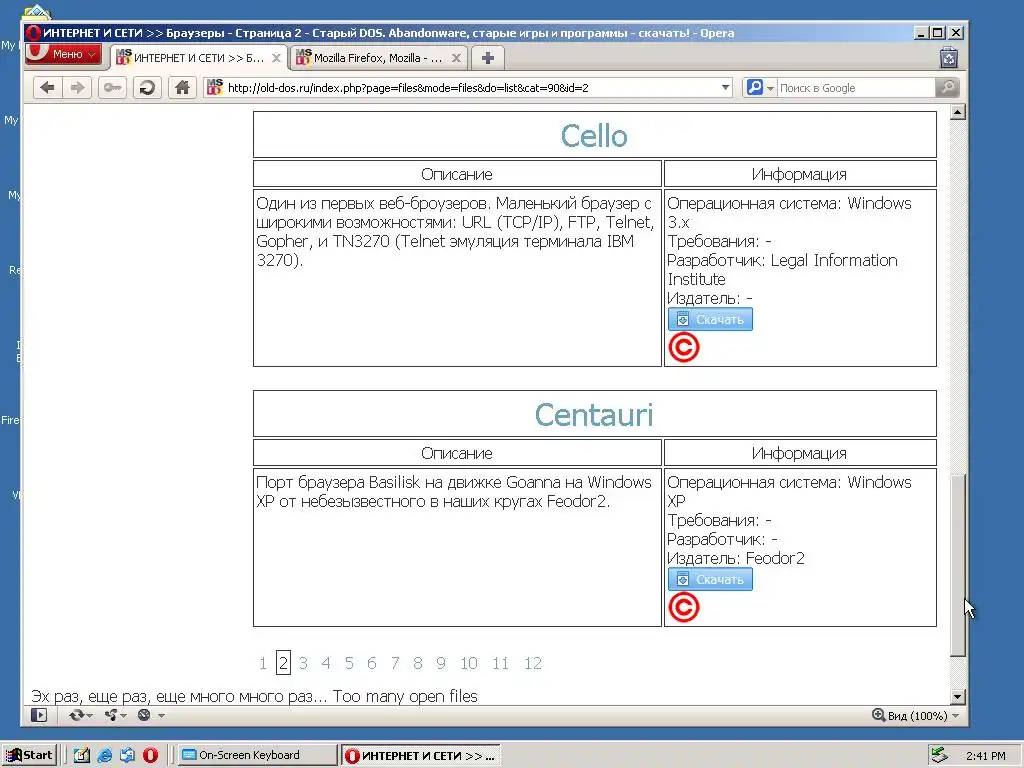Open Opera Link sync status button
Screen dimensions: 1024x768
coord(80,715)
